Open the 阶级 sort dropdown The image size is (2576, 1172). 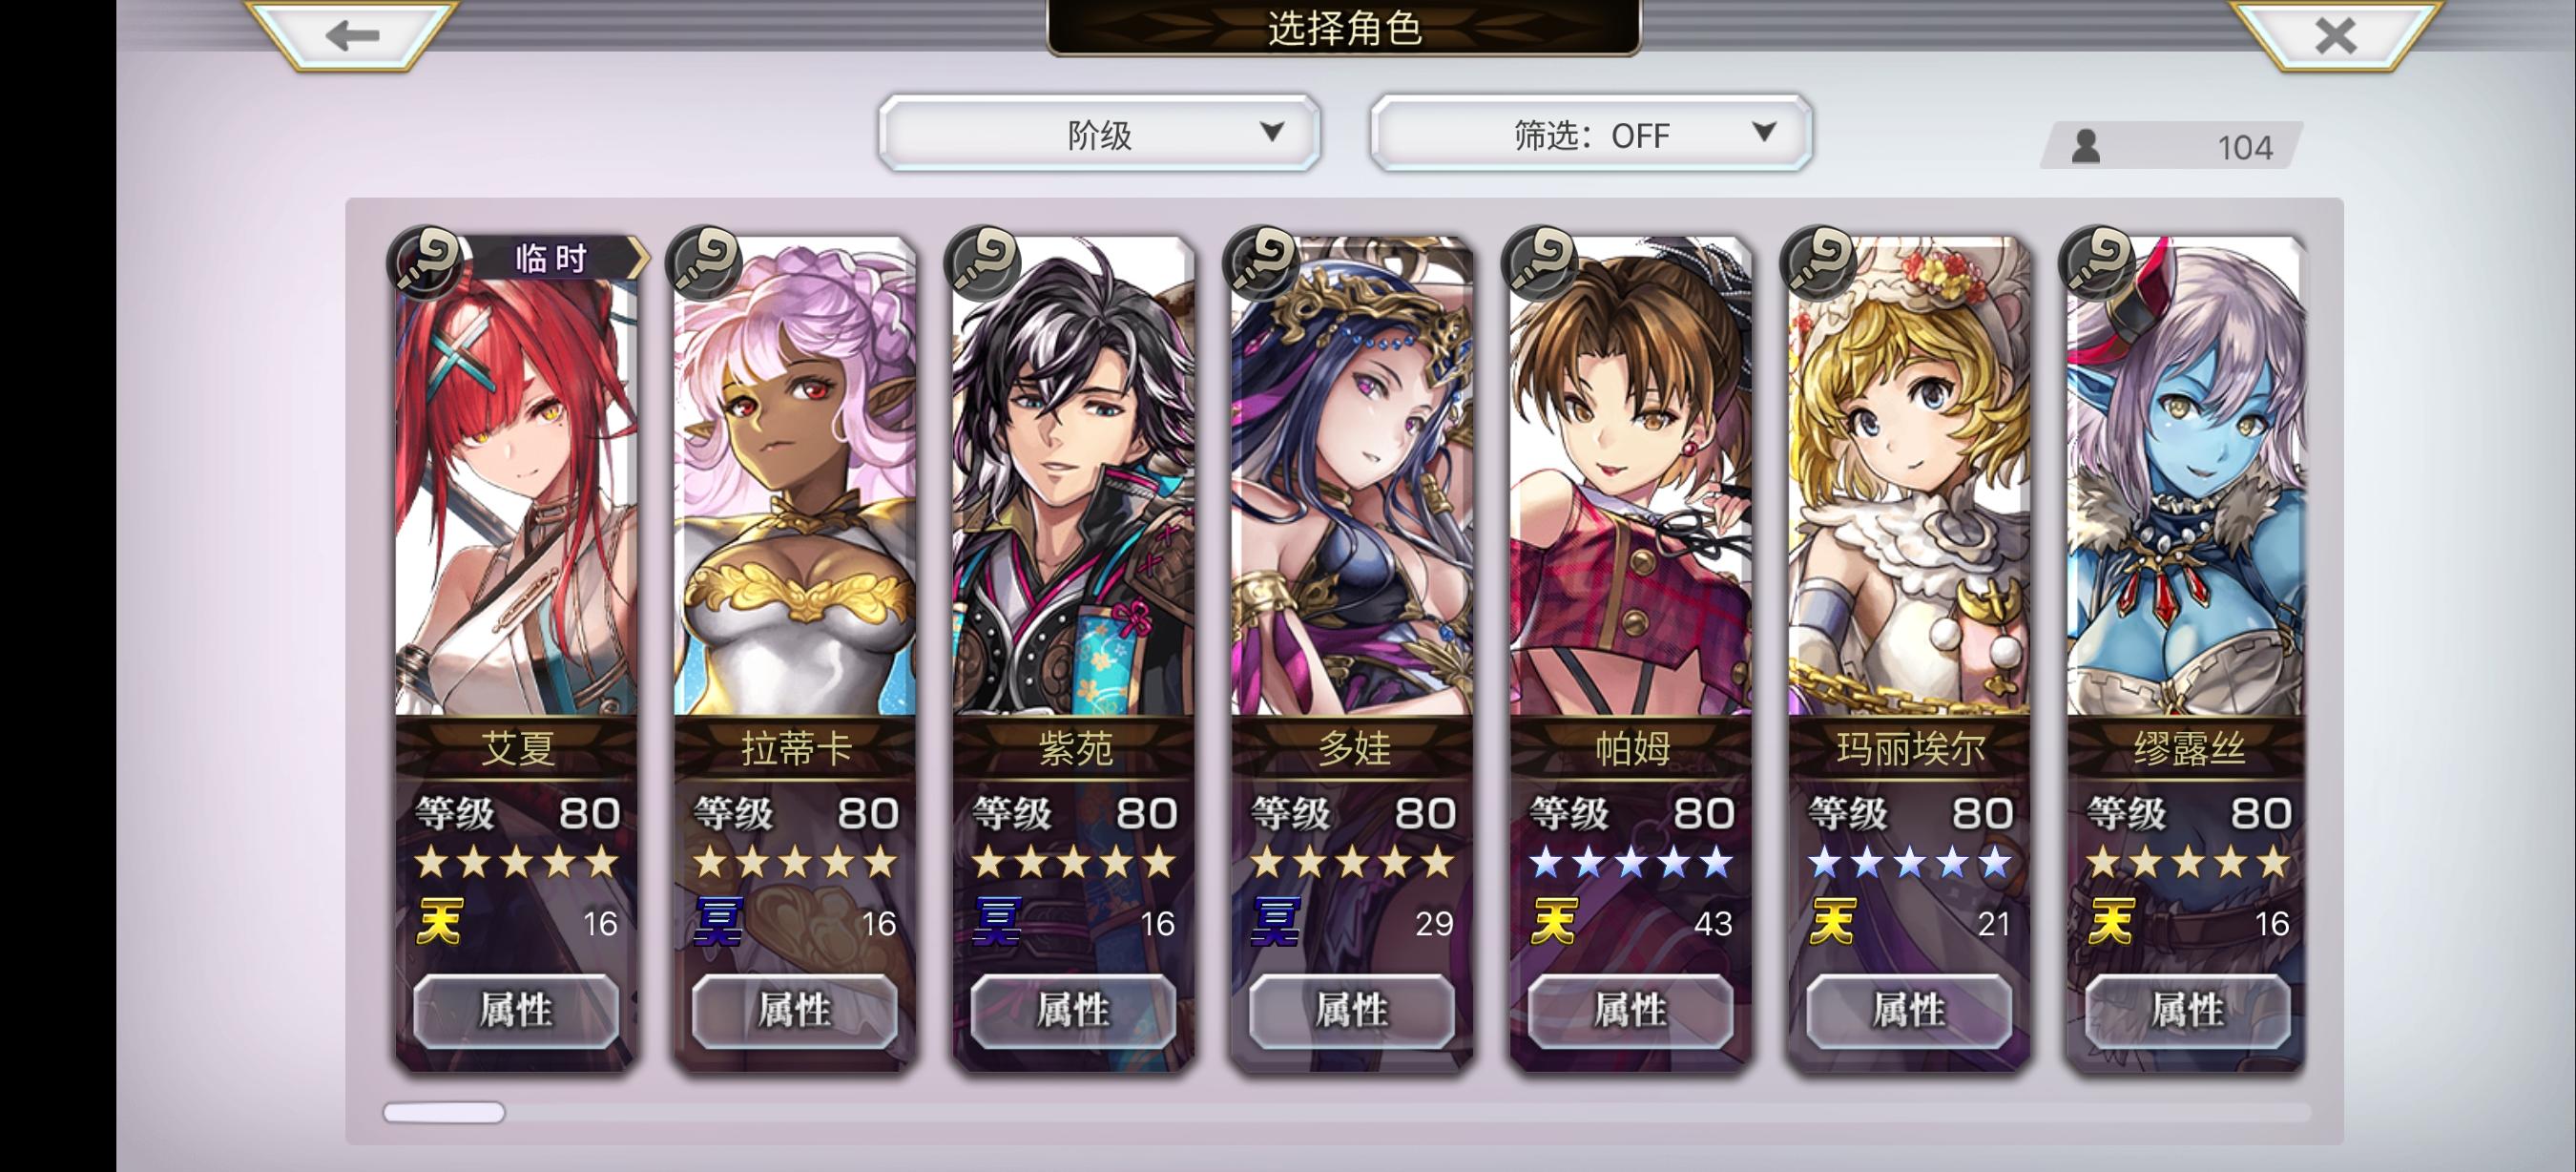[1099, 134]
